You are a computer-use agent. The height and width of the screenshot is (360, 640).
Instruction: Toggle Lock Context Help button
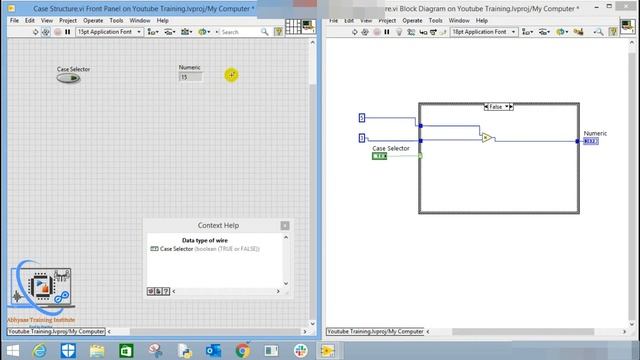click(x=158, y=291)
